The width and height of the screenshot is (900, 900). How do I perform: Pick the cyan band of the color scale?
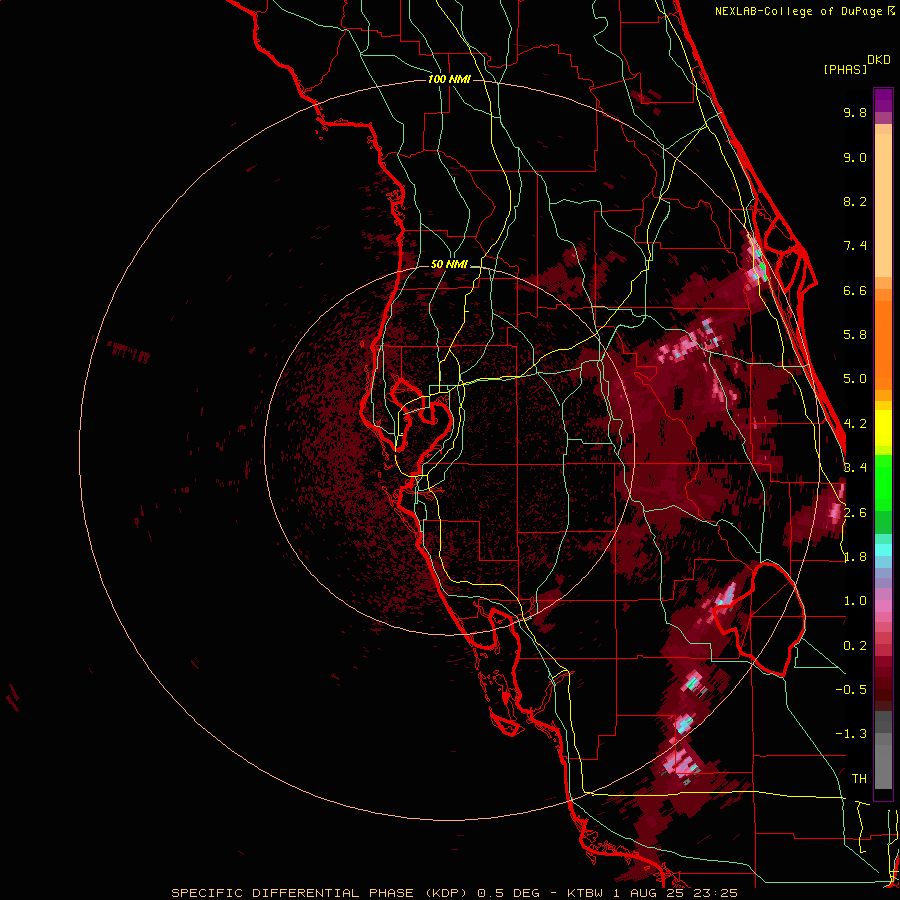click(x=883, y=549)
